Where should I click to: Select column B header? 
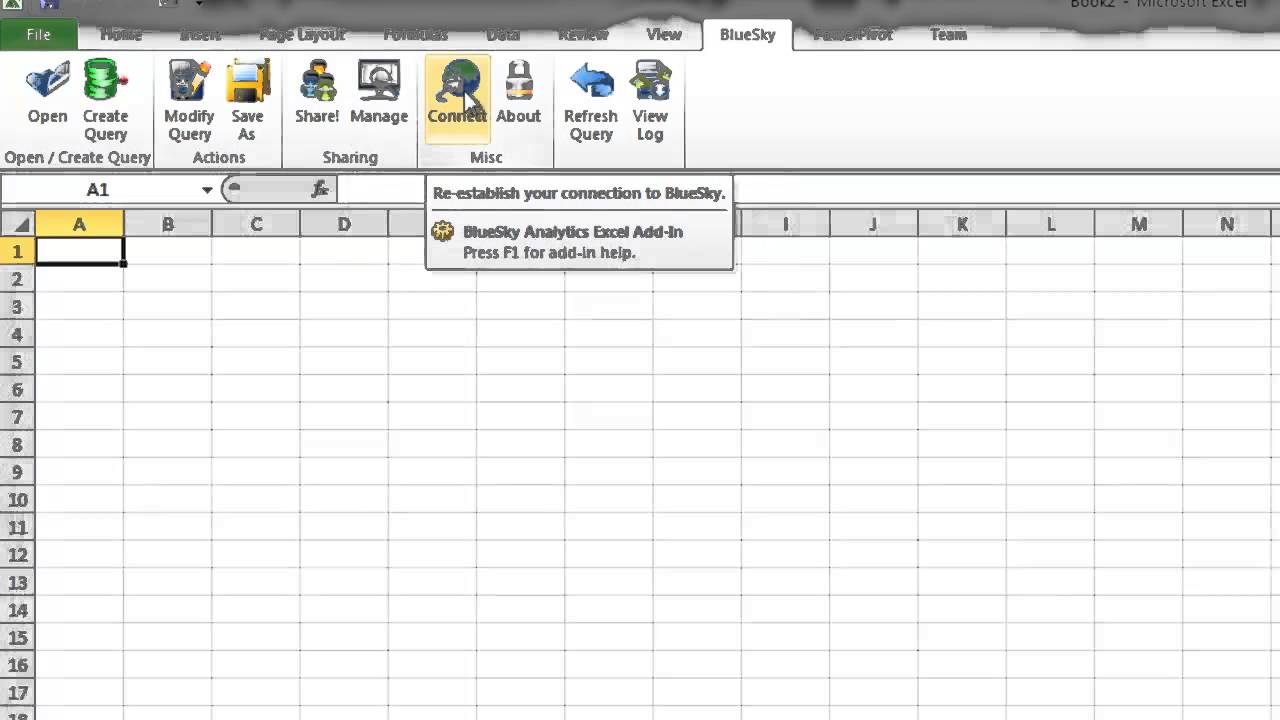168,224
